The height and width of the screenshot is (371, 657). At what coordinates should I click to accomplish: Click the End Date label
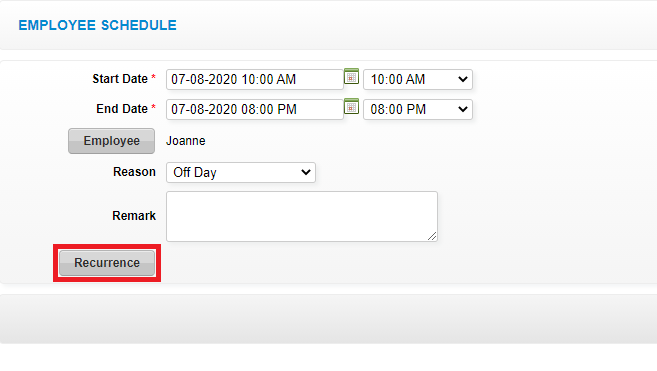(122, 109)
